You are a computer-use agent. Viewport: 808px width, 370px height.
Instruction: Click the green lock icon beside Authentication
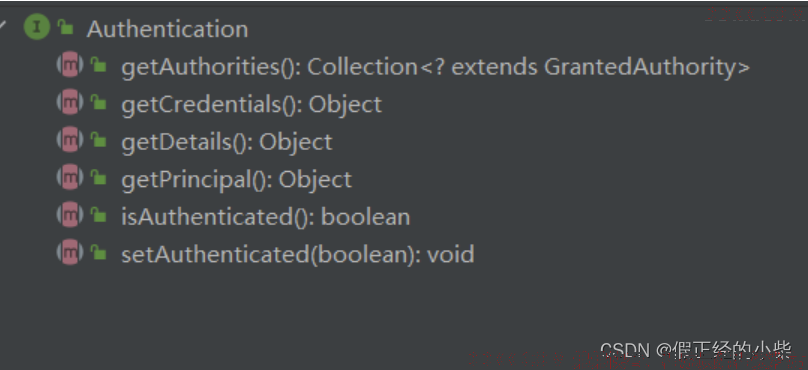(x=65, y=27)
